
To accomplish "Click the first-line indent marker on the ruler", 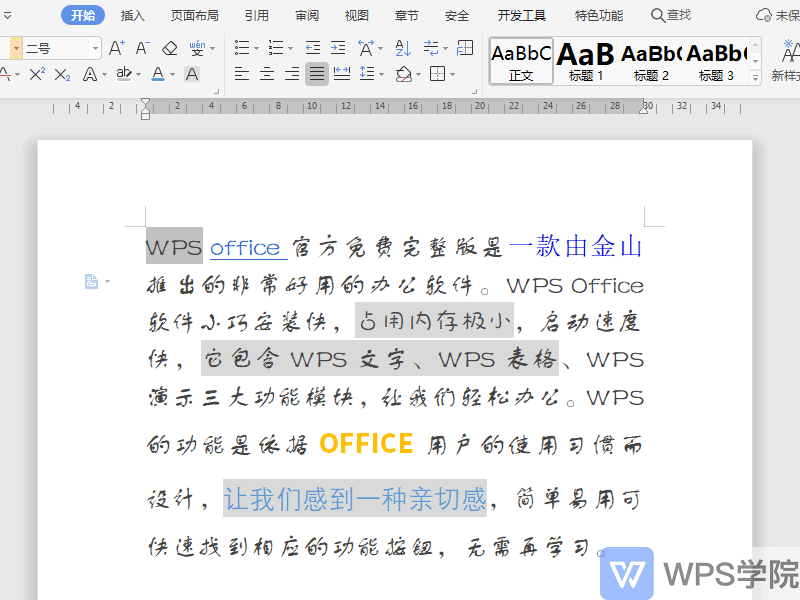I will point(146,103).
